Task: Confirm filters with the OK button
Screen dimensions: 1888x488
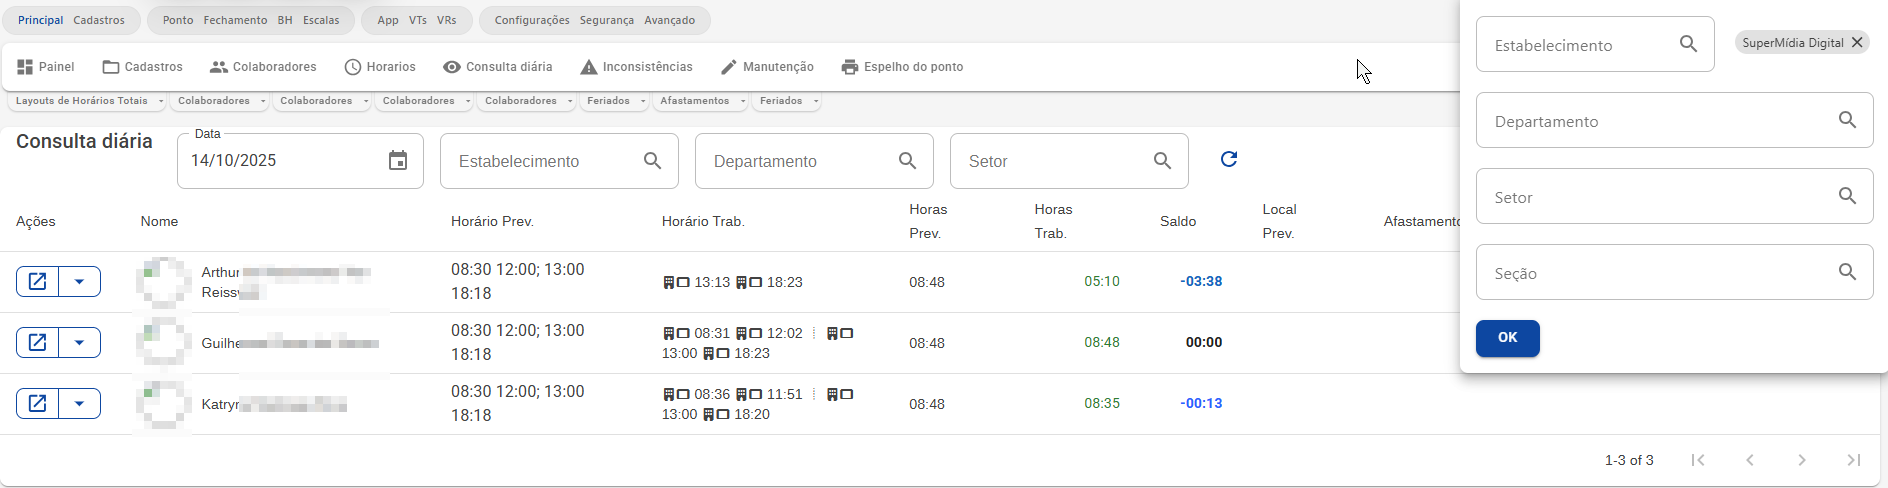Action: click(x=1507, y=338)
